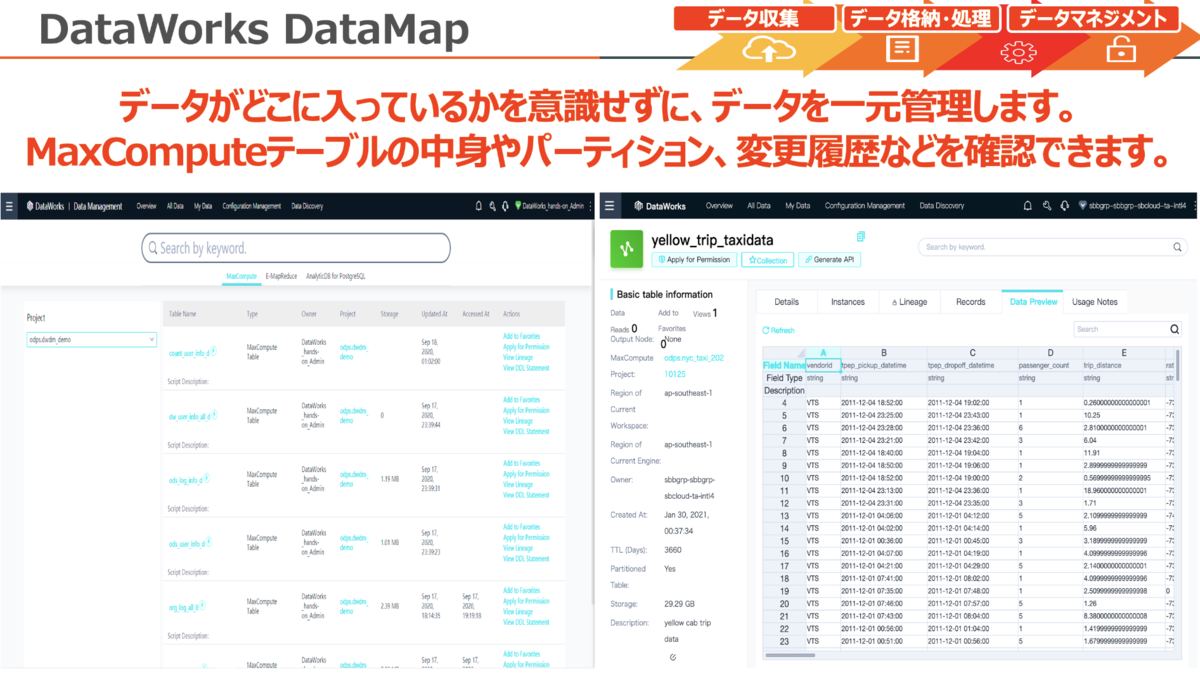Open dw_user_info_all_d table link

click(x=191, y=416)
